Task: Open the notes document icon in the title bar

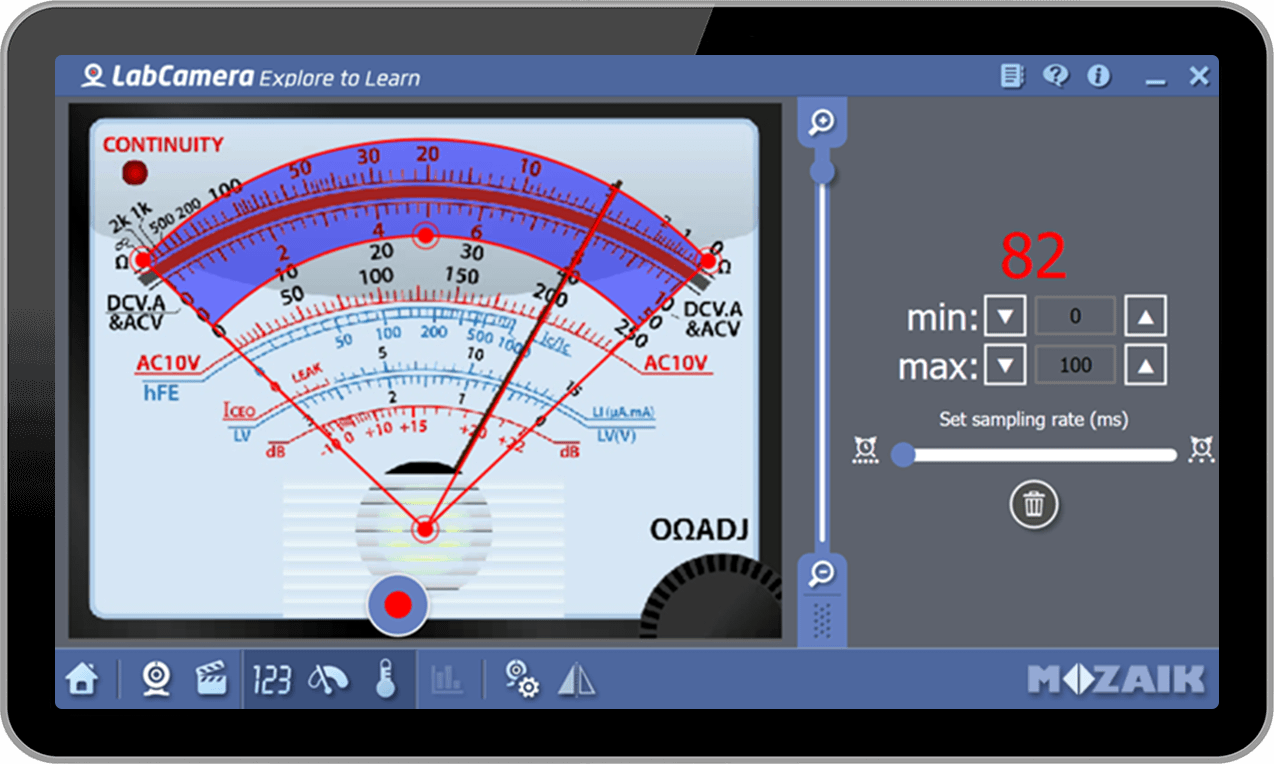Action: point(1012,76)
